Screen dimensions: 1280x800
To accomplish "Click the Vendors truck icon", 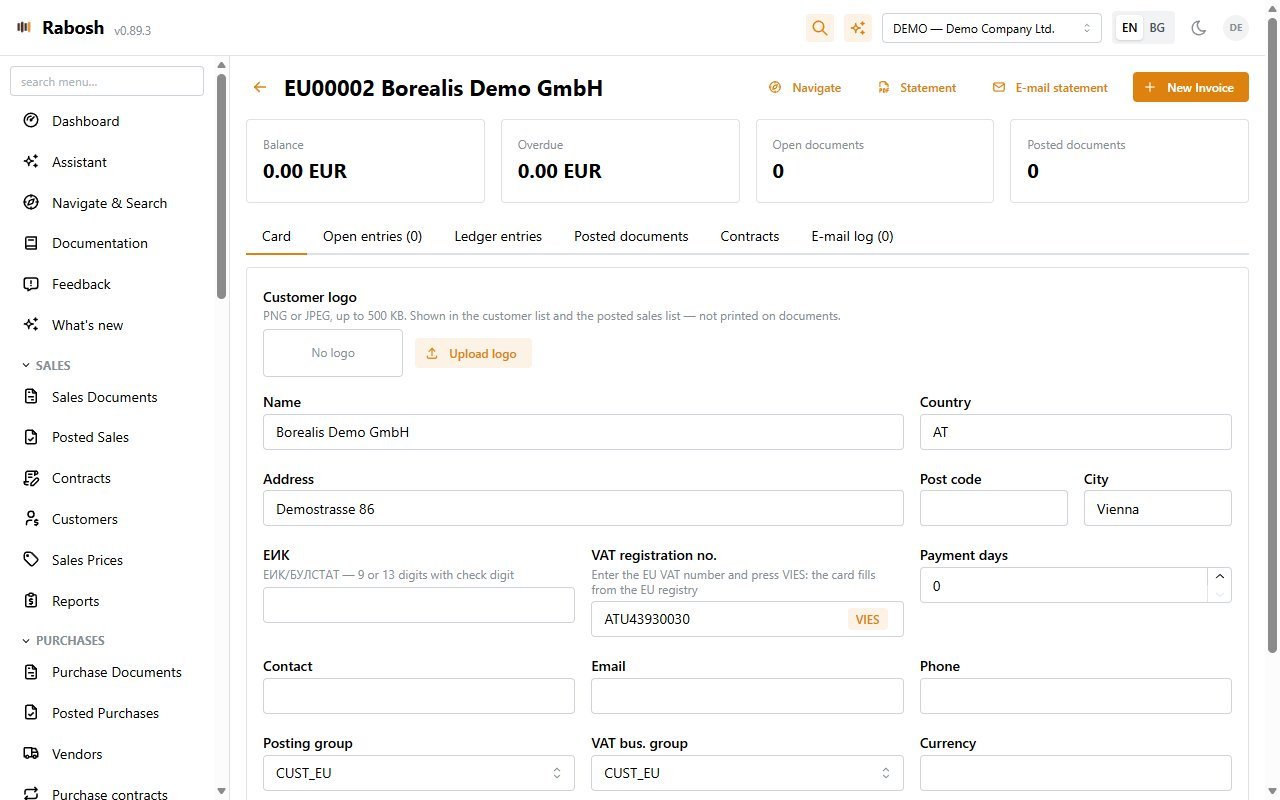I will click(x=31, y=754).
